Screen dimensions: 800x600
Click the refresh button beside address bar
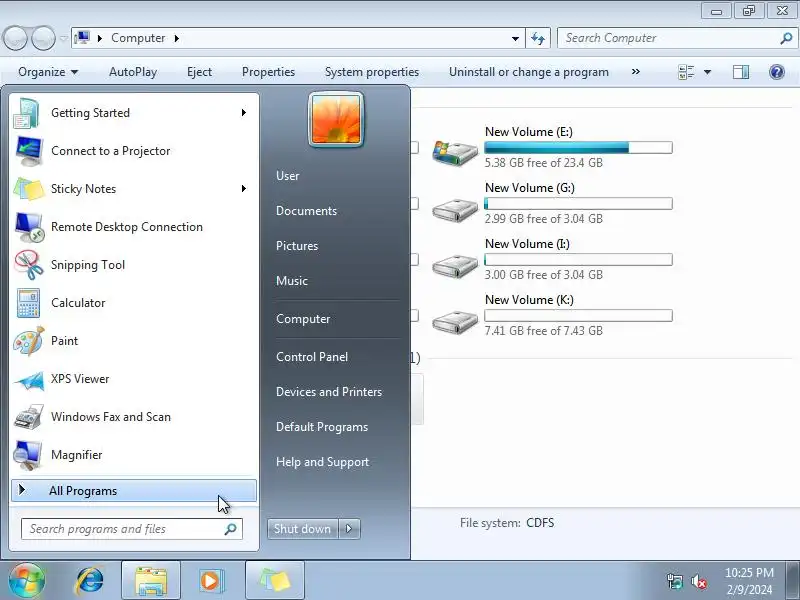point(538,38)
